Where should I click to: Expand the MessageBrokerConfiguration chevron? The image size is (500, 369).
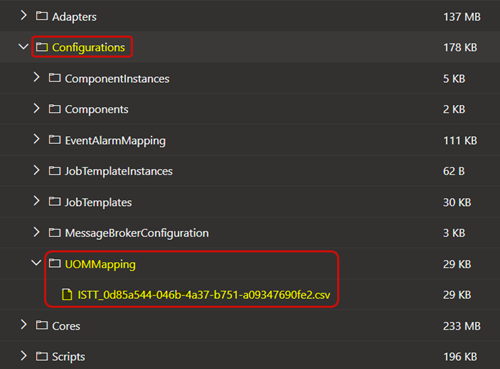tap(36, 232)
